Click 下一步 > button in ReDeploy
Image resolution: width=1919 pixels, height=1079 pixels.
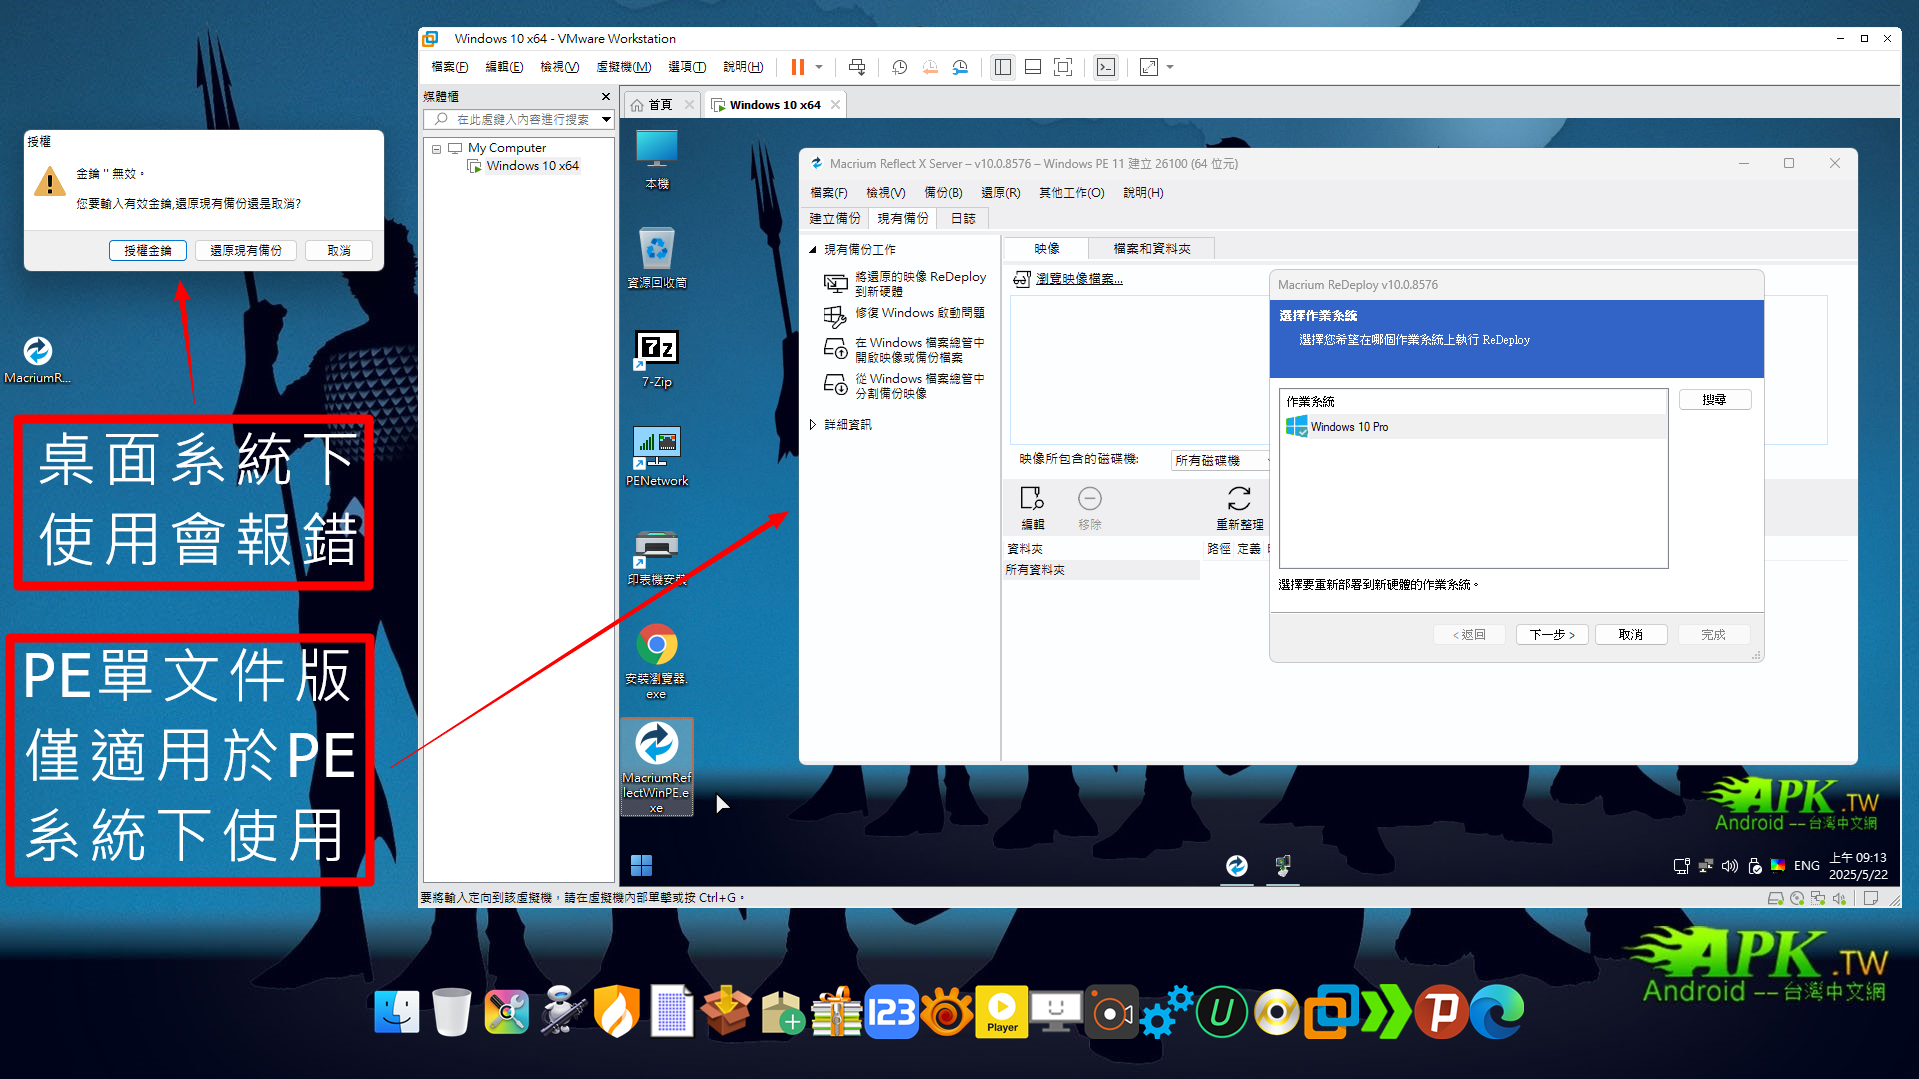click(1552, 634)
